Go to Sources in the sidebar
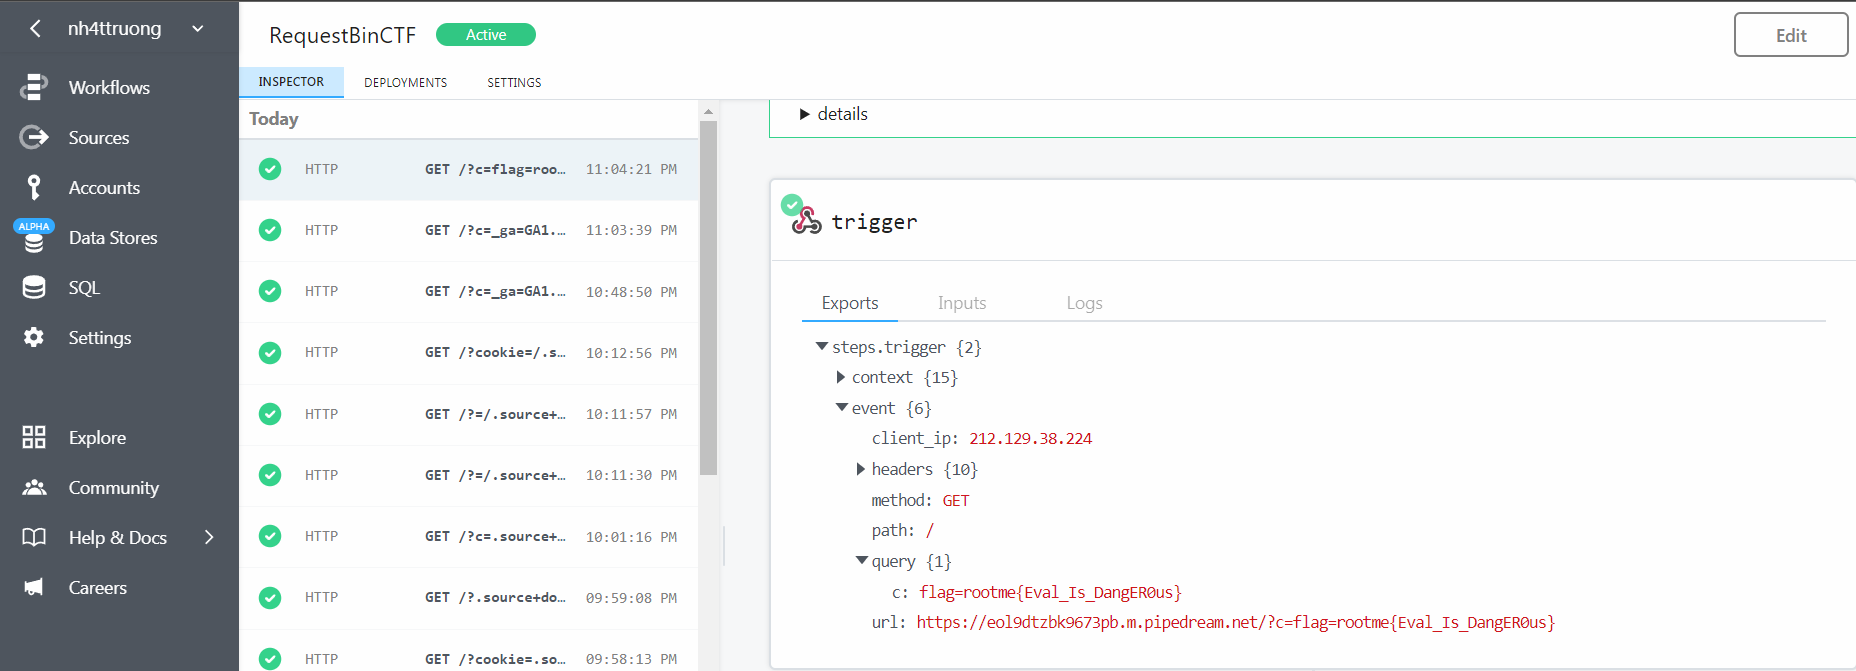The image size is (1856, 671). pos(99,137)
